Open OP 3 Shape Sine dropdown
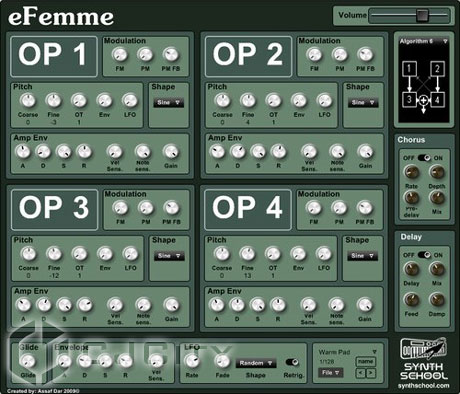The width and height of the screenshot is (460, 394). (169, 256)
